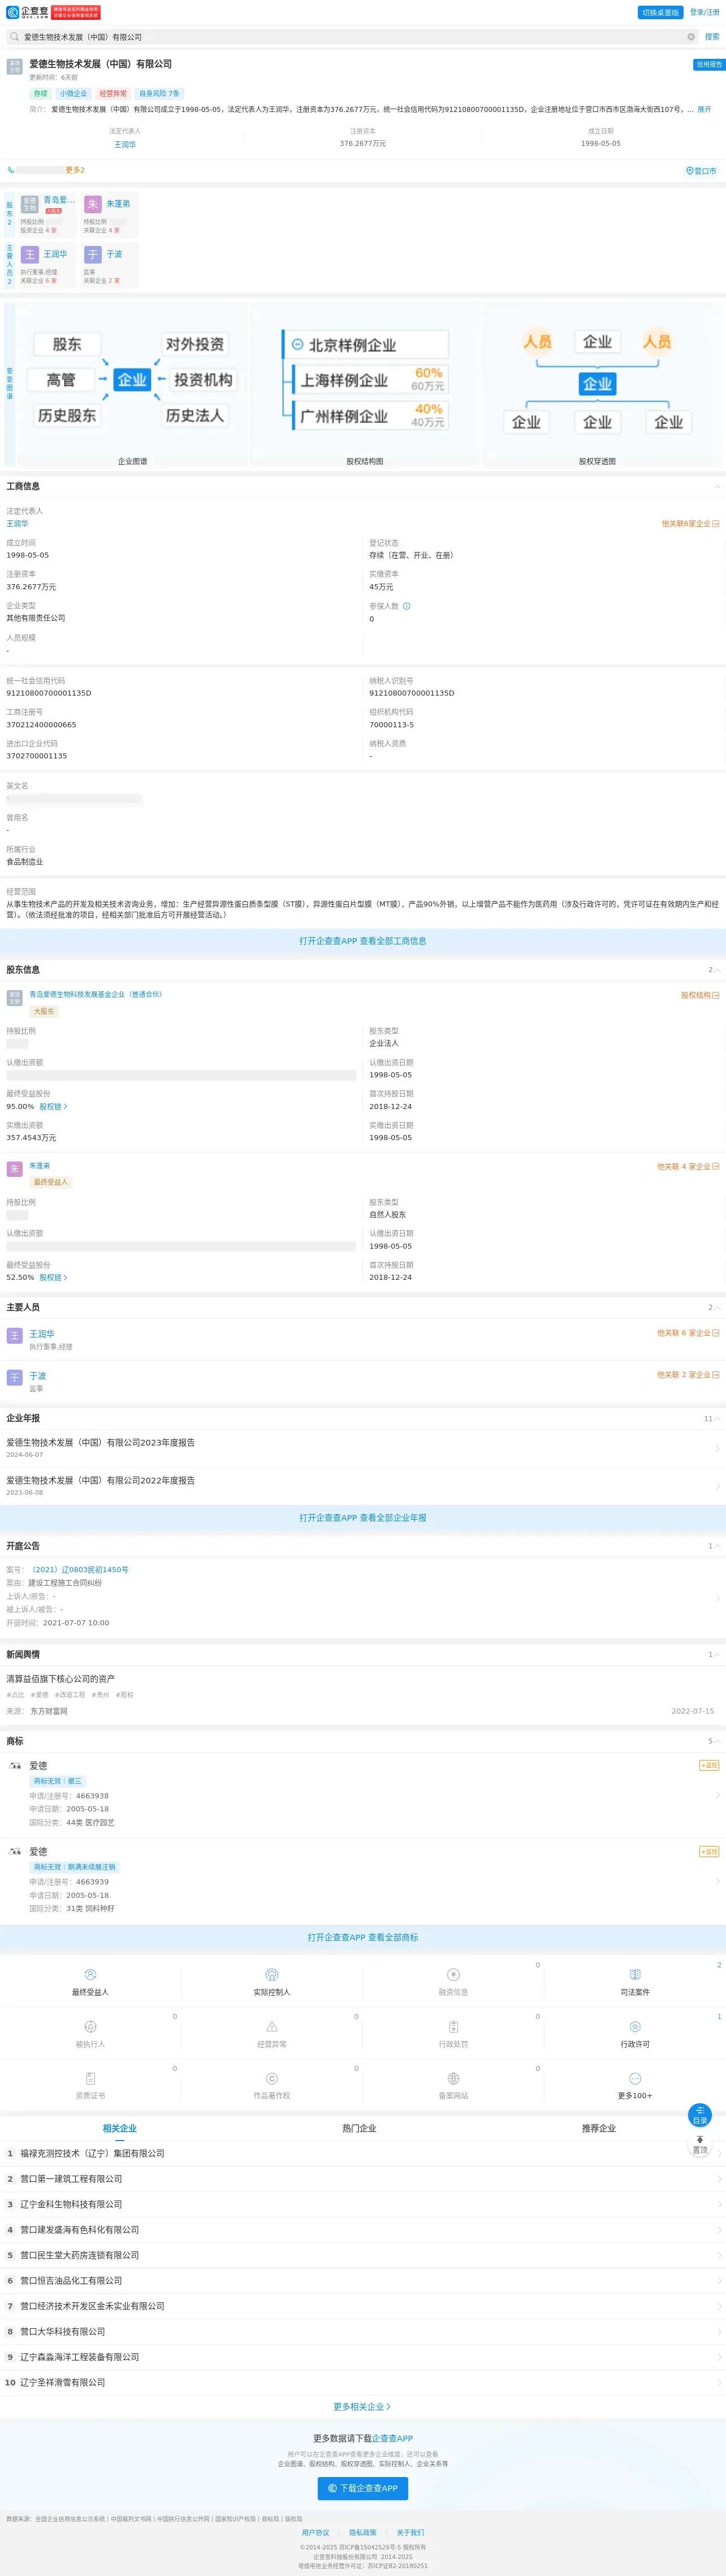Click 他关联6家企业 link in 工商信息
The height and width of the screenshot is (2576, 726).
[690, 524]
